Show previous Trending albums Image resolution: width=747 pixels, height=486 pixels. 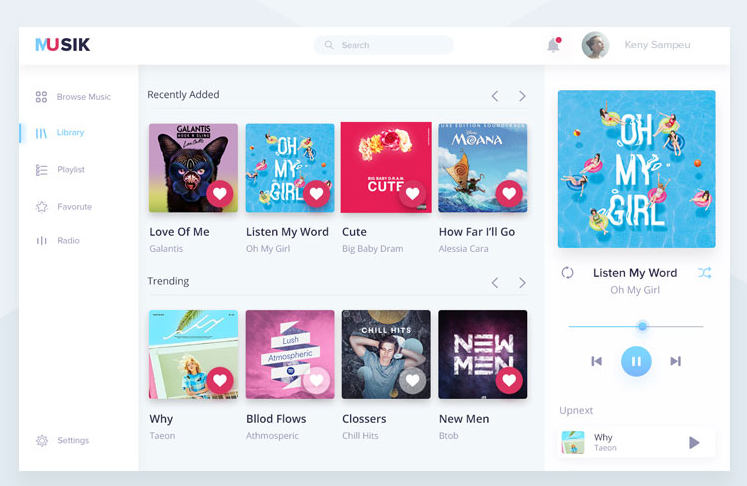[495, 283]
